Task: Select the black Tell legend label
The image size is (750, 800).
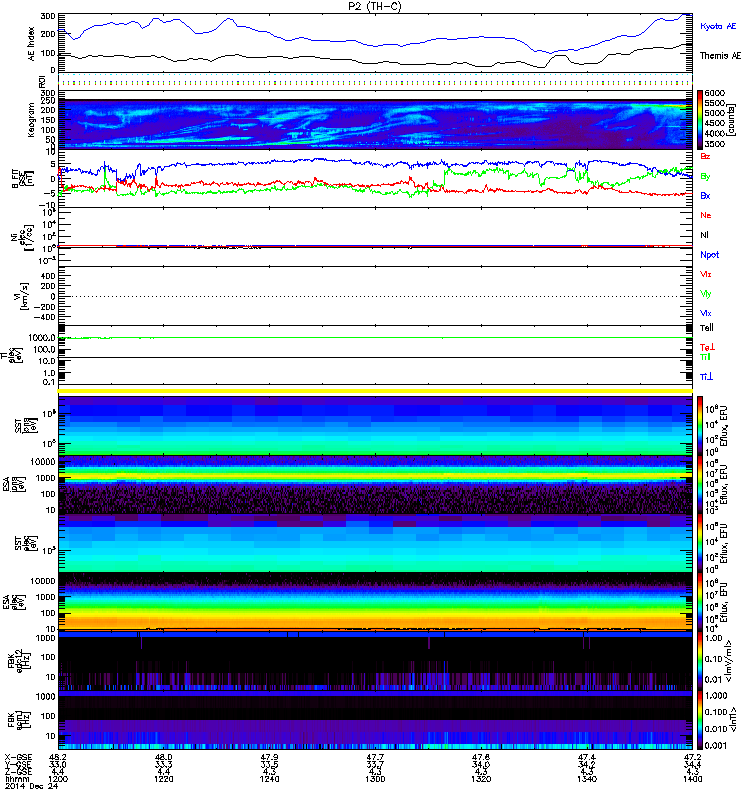Action: [707, 328]
